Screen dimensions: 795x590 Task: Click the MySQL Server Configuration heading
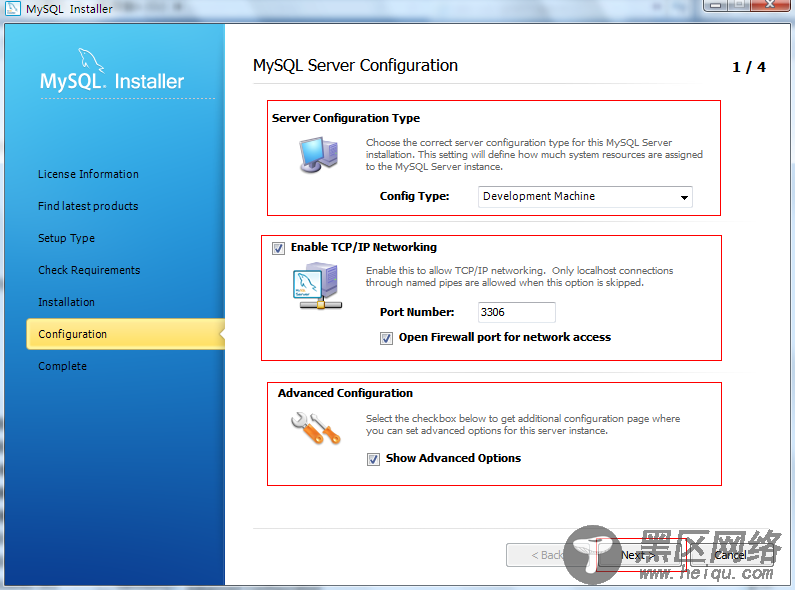pos(355,65)
